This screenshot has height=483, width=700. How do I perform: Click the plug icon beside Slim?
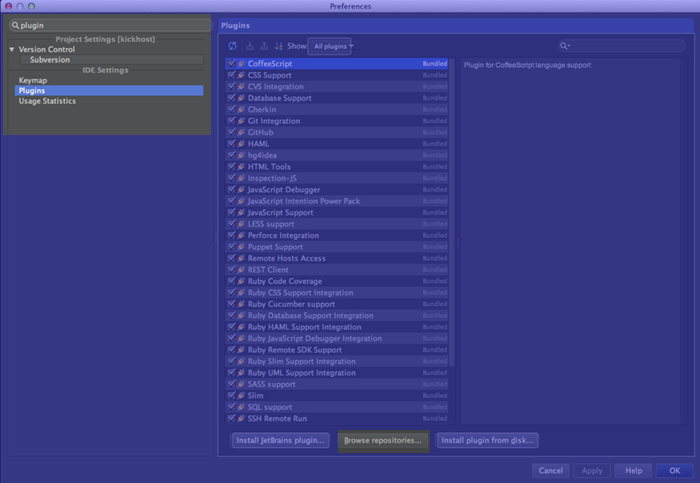pos(241,396)
